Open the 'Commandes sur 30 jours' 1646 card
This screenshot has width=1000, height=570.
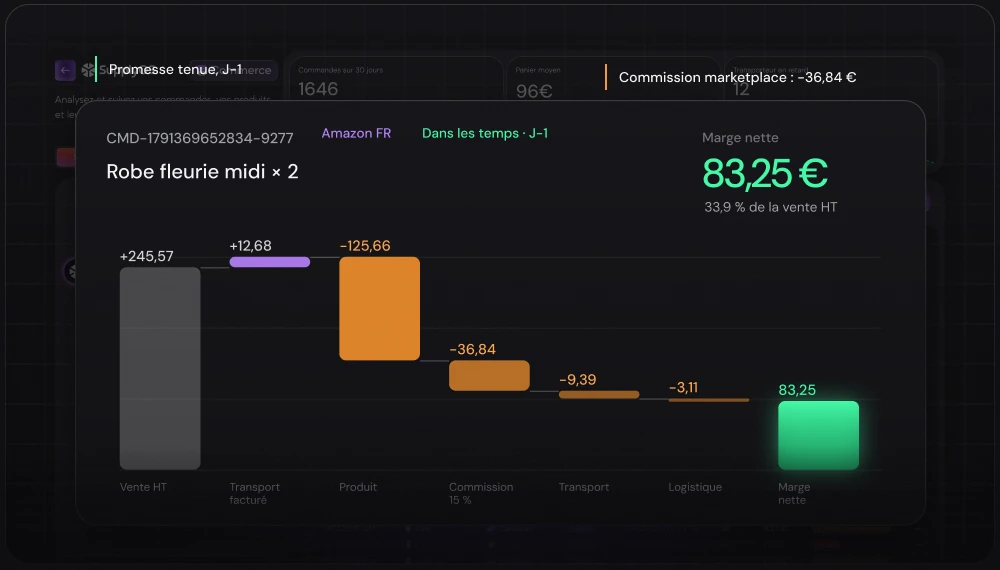[x=395, y=82]
